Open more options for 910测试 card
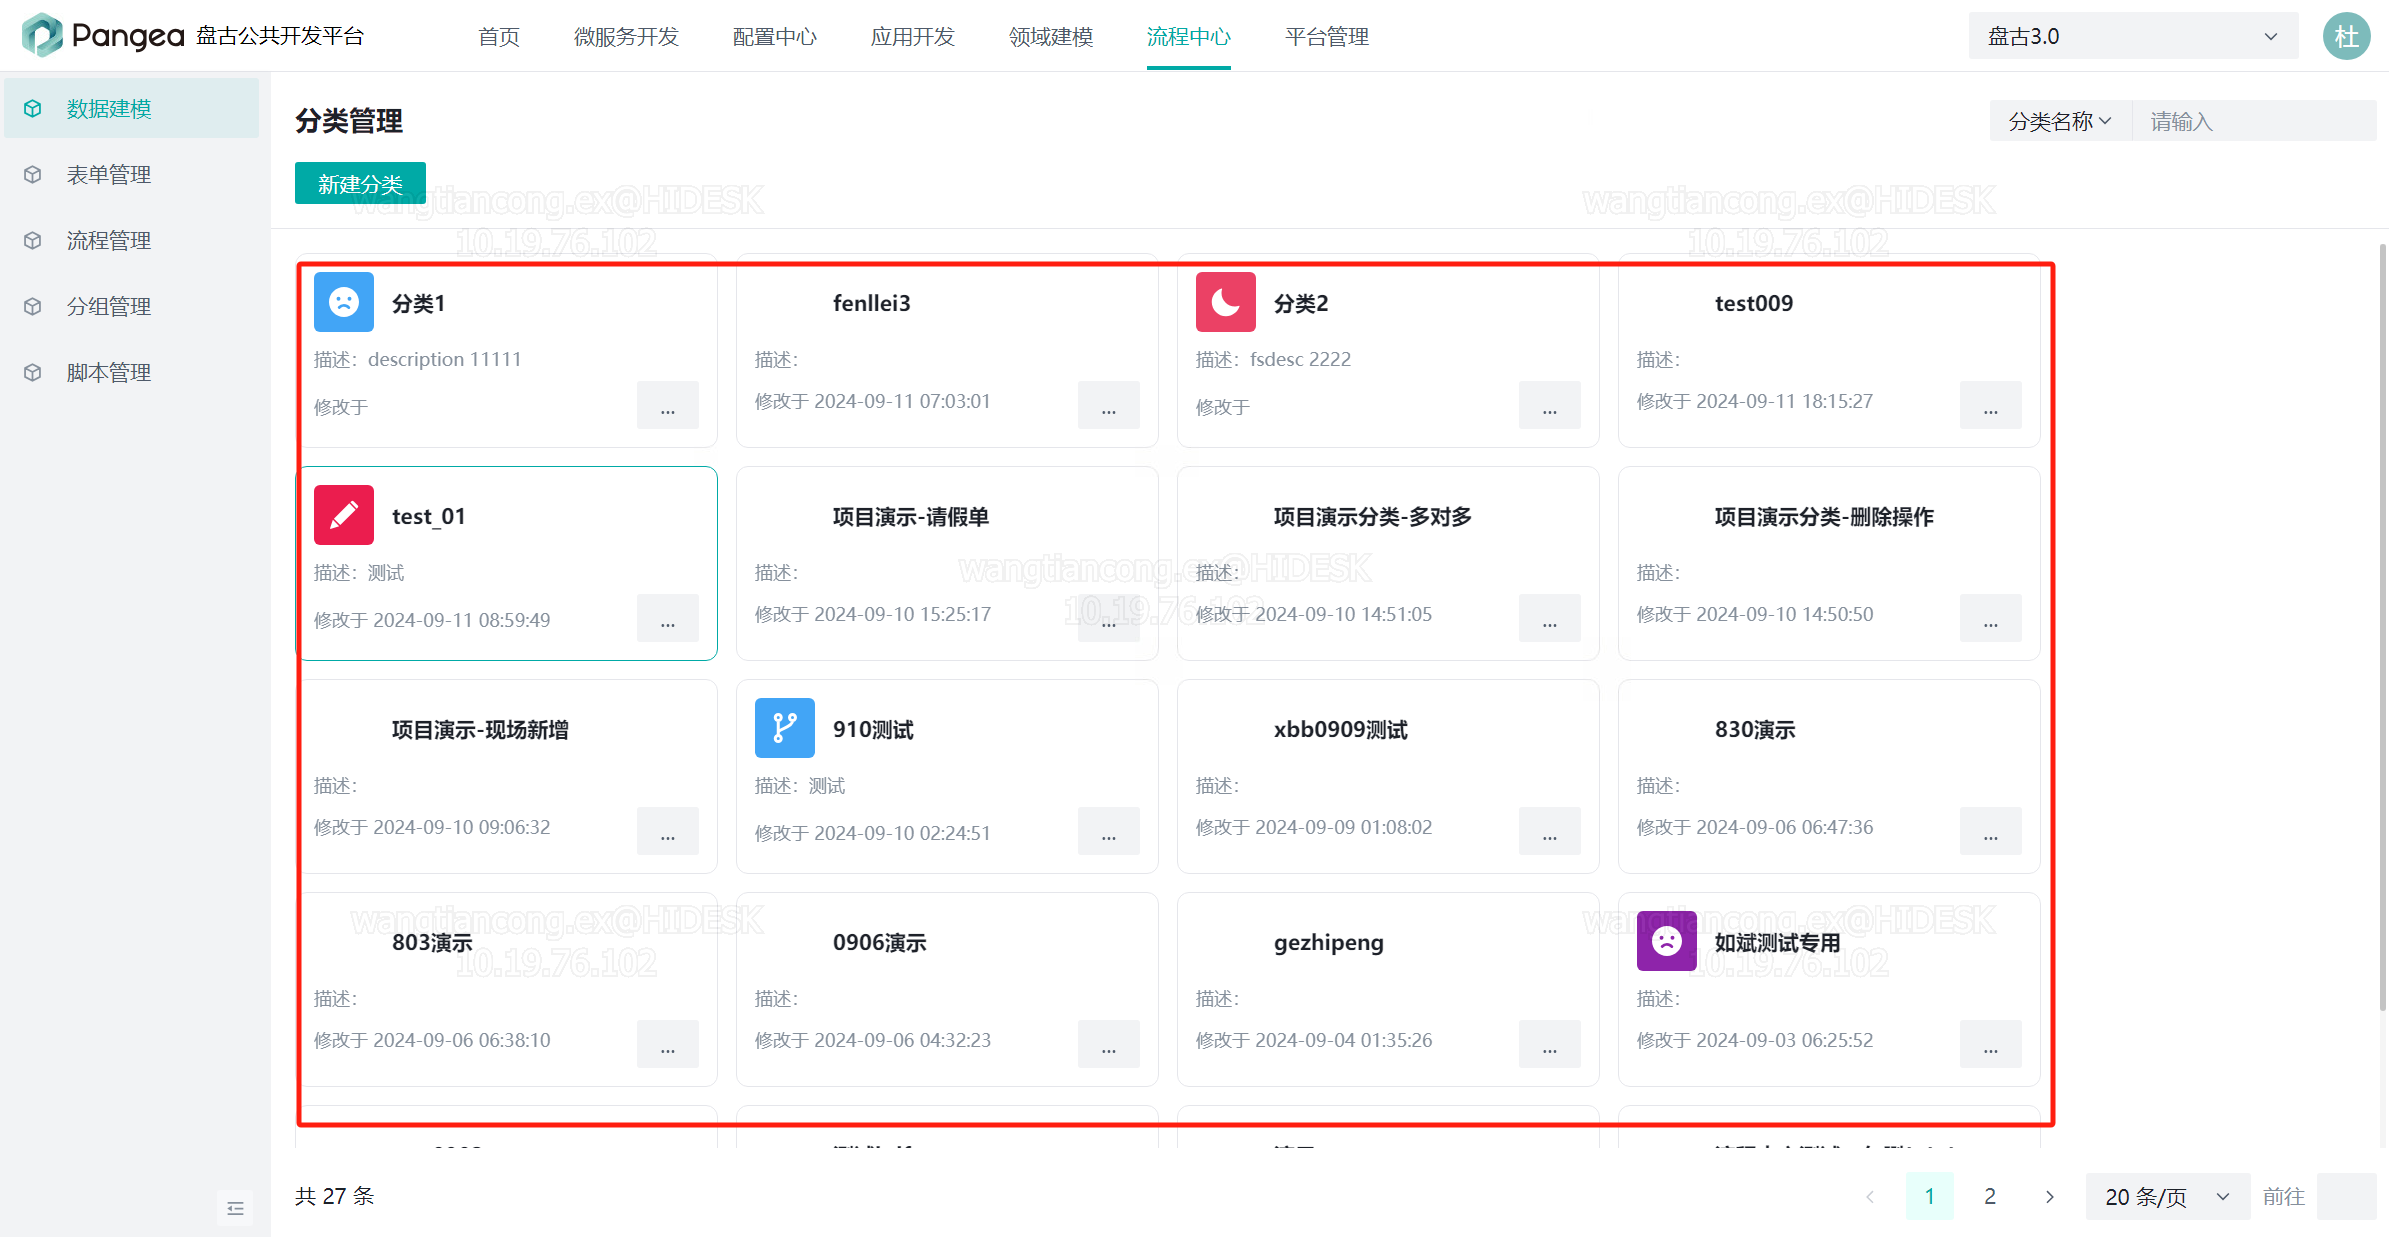2389x1237 pixels. [1109, 831]
